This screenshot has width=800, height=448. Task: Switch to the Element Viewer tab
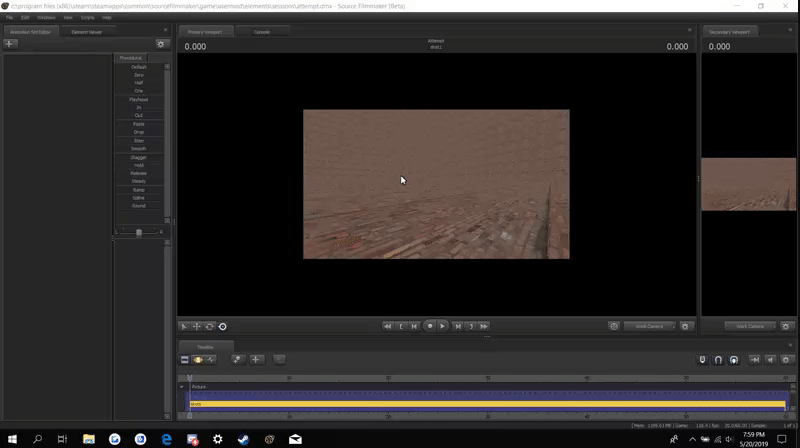87,32
